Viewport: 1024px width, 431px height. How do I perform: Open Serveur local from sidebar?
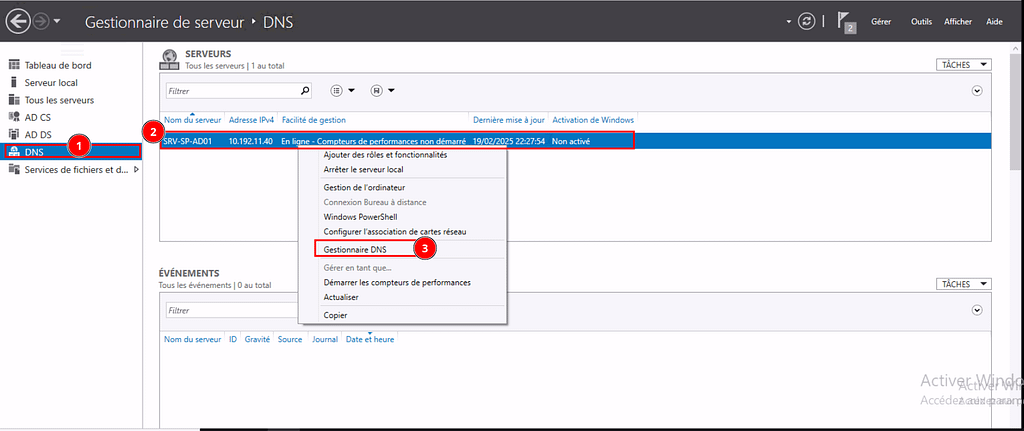click(x=51, y=82)
